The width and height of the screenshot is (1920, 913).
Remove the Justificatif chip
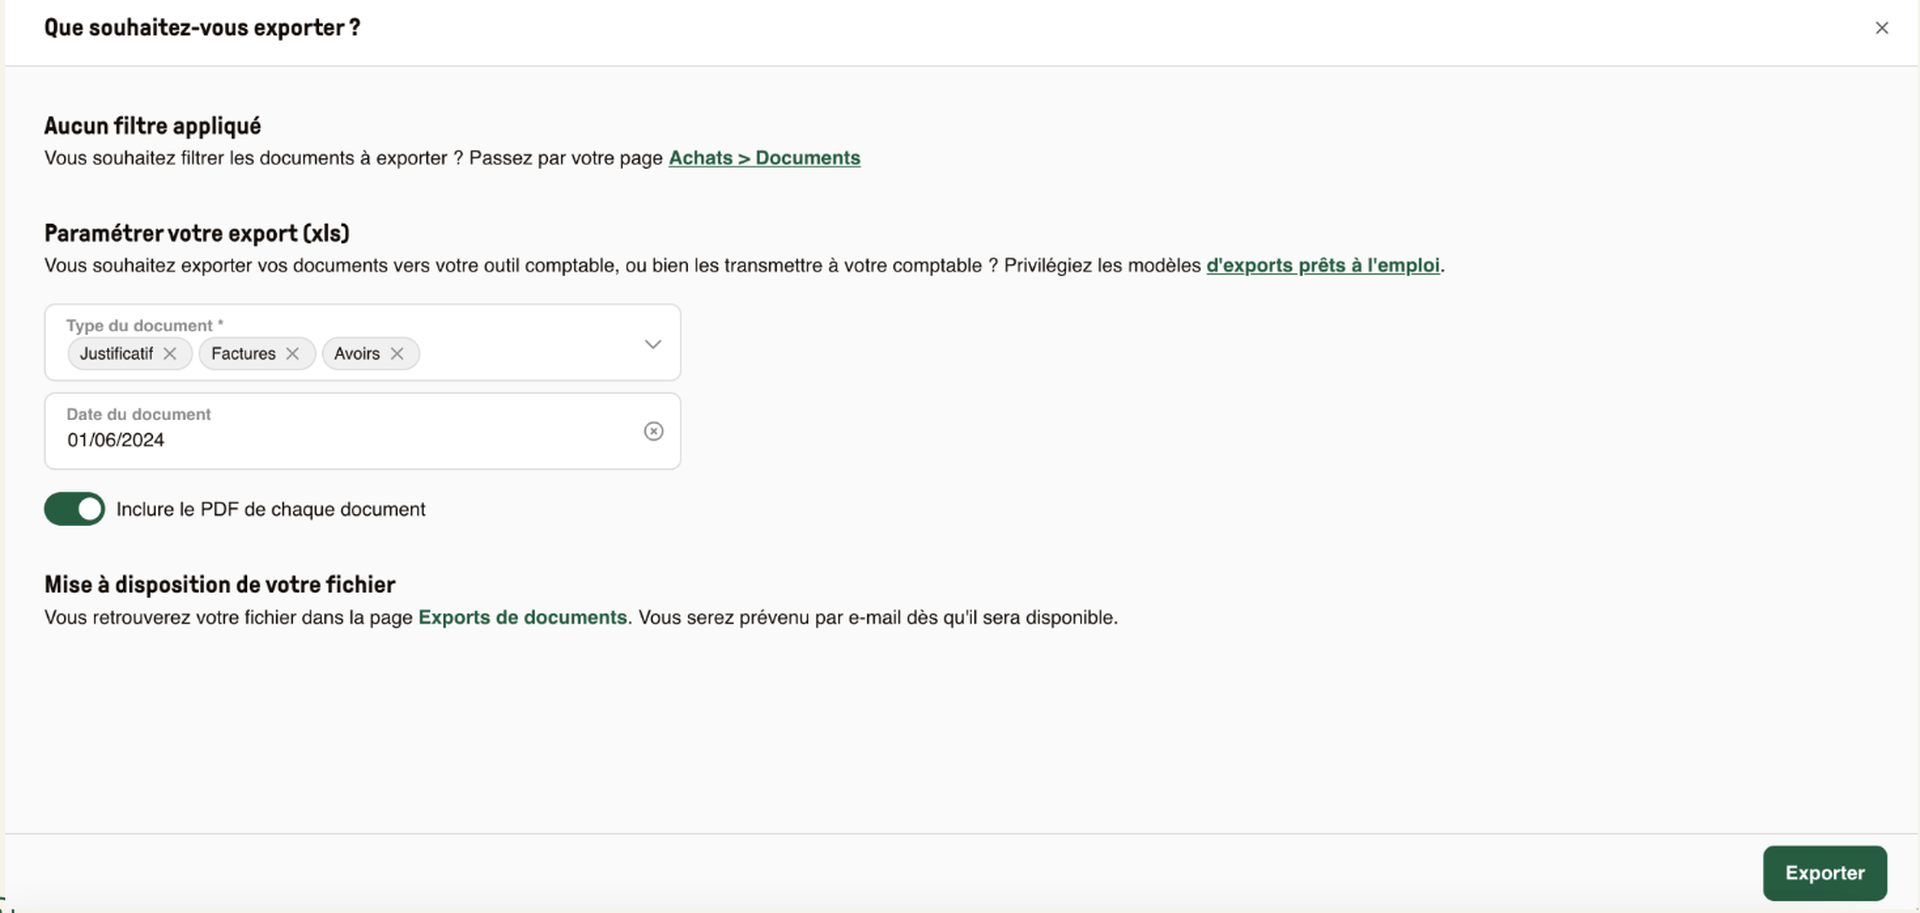click(x=170, y=354)
